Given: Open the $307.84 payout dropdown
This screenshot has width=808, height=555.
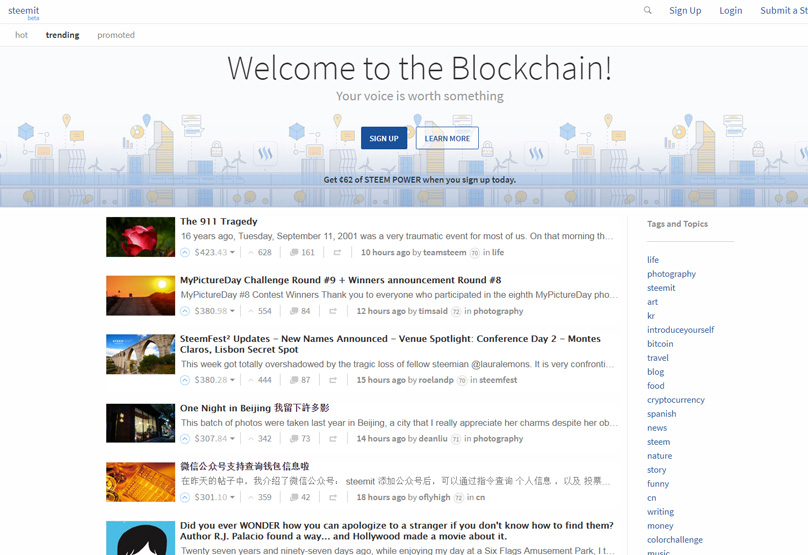Looking at the screenshot, I should pyautogui.click(x=214, y=439).
